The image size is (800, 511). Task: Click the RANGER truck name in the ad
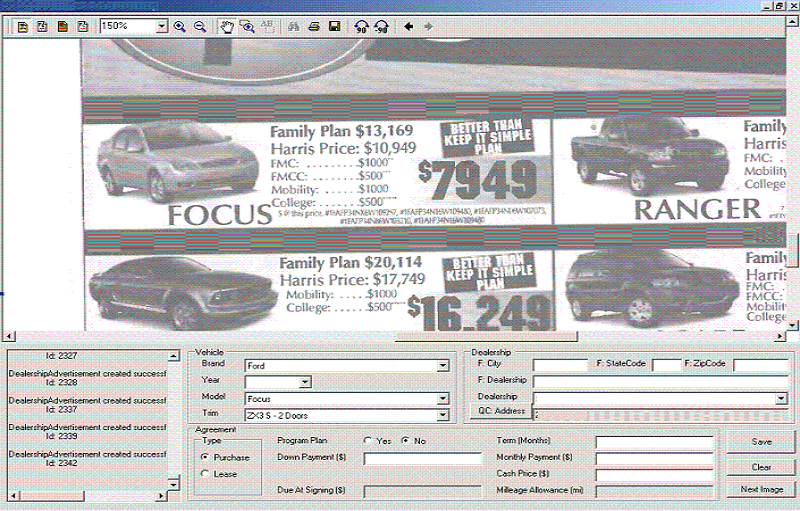(697, 210)
